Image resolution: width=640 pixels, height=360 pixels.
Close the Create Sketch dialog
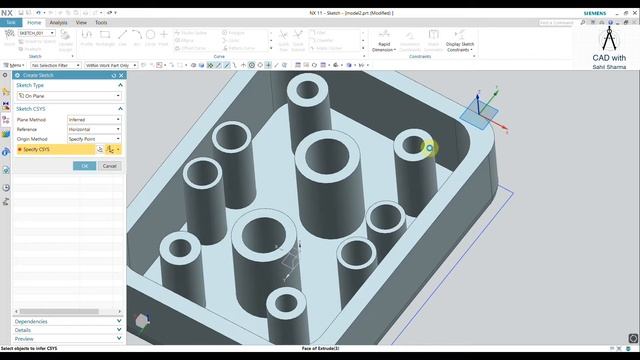coord(121,76)
